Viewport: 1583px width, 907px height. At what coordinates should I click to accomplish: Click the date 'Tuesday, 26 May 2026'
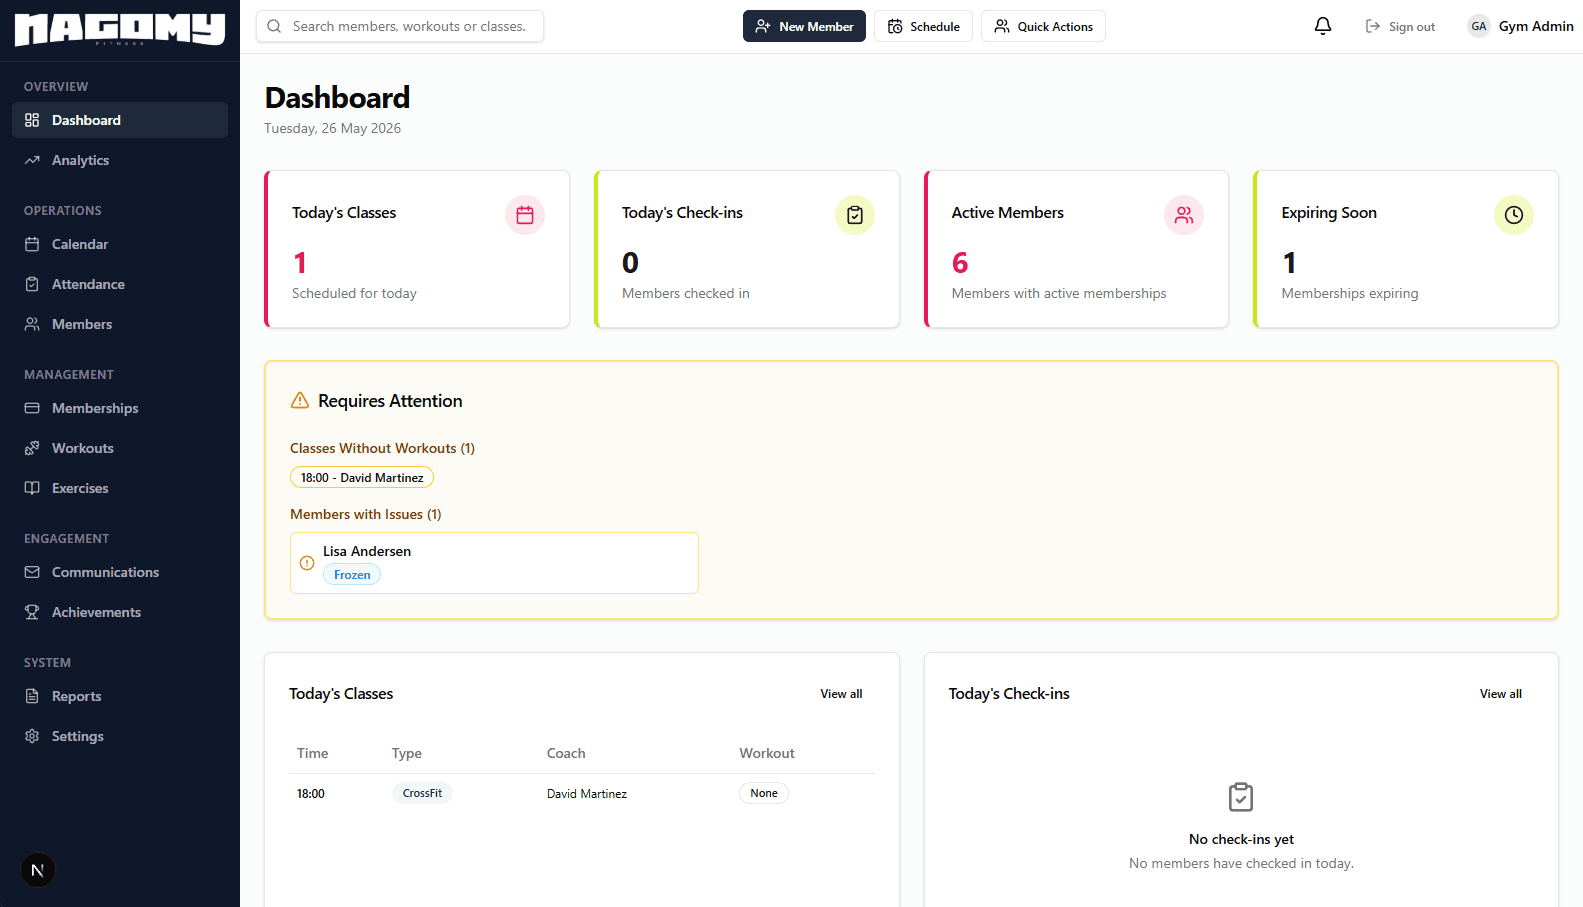[x=333, y=128]
